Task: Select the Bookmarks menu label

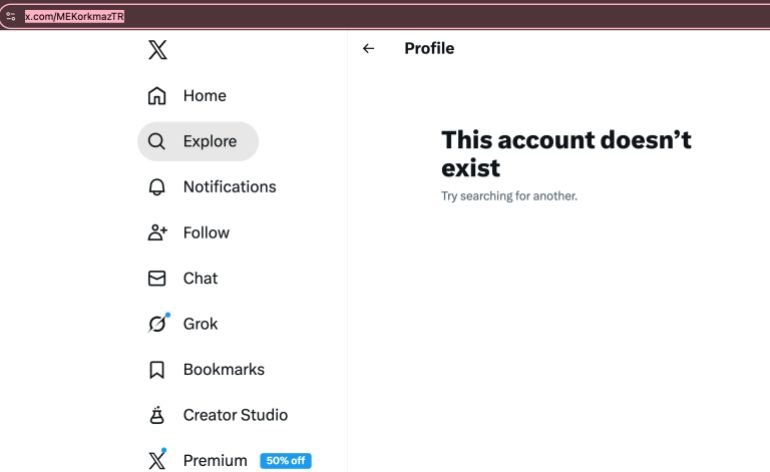Action: [223, 370]
